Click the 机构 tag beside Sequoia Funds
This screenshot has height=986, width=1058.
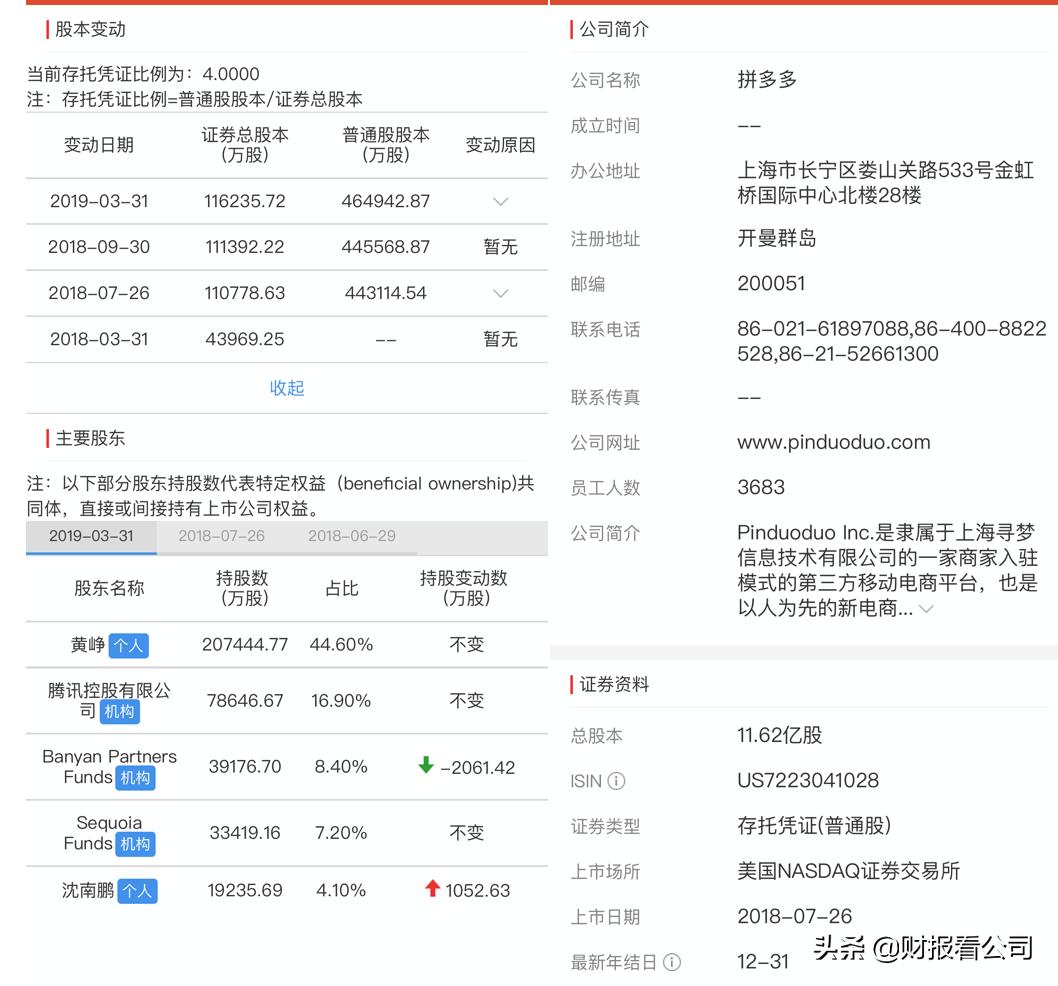135,844
